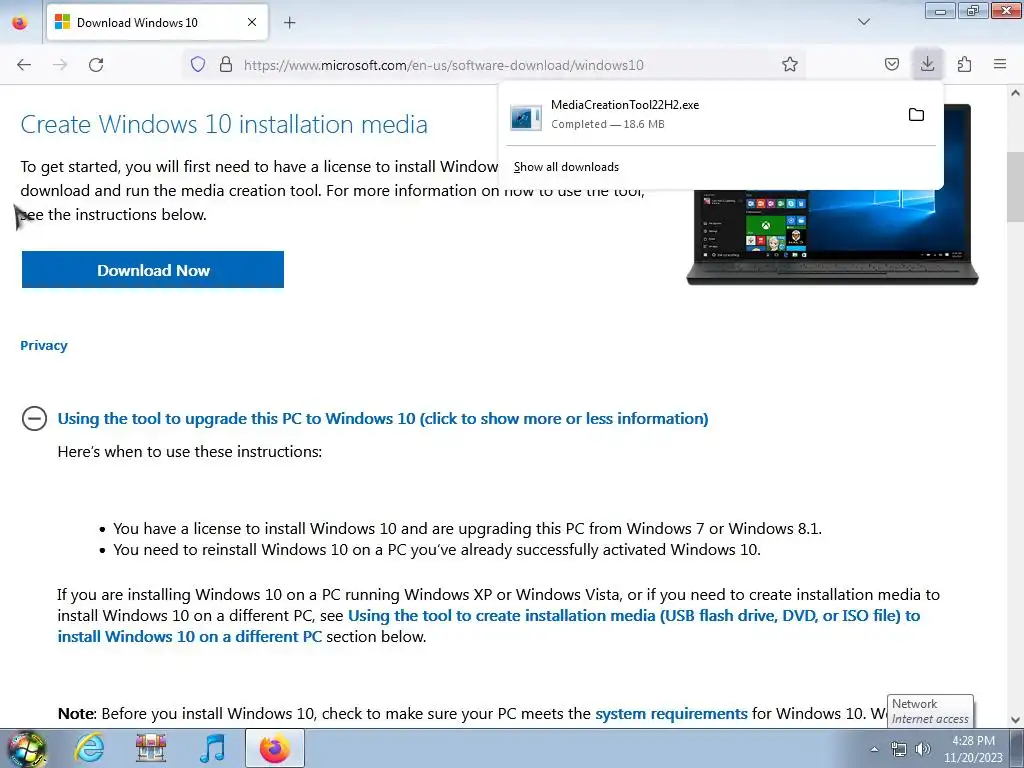This screenshot has width=1024, height=768.
Task: Click the address bar URL
Action: pos(443,65)
